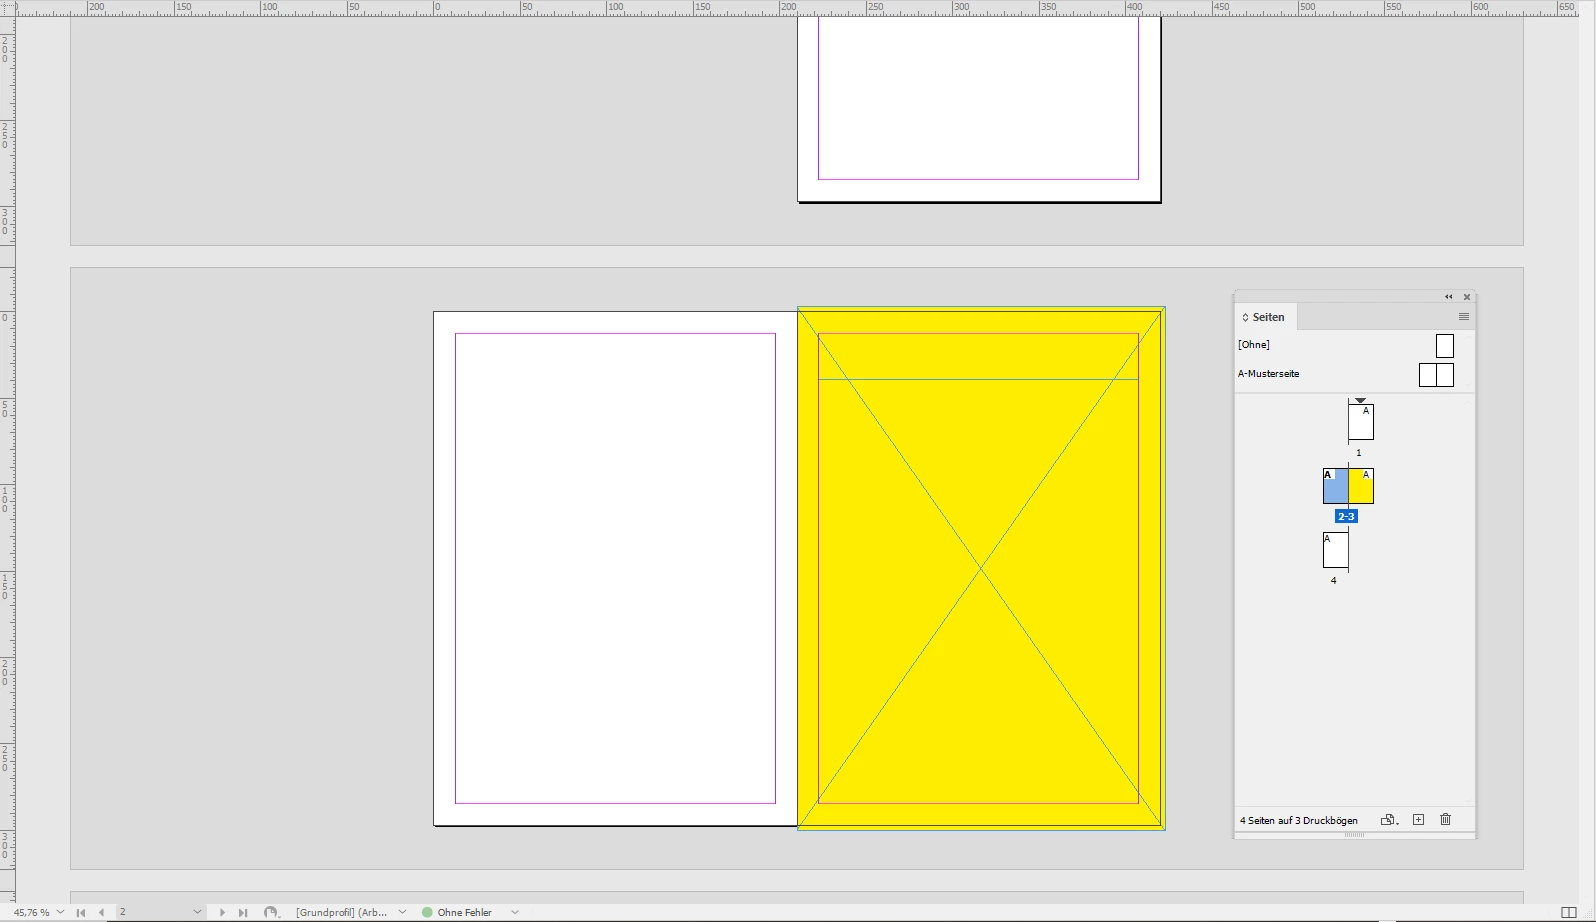Open the zoom level dropdown

pyautogui.click(x=61, y=912)
